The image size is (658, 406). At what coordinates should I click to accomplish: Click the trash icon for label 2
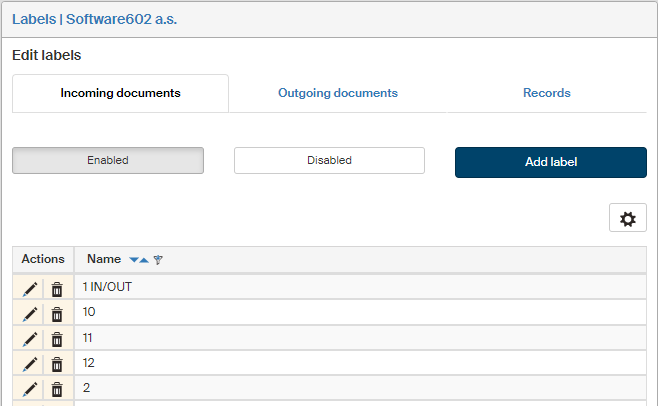pyautogui.click(x=57, y=388)
